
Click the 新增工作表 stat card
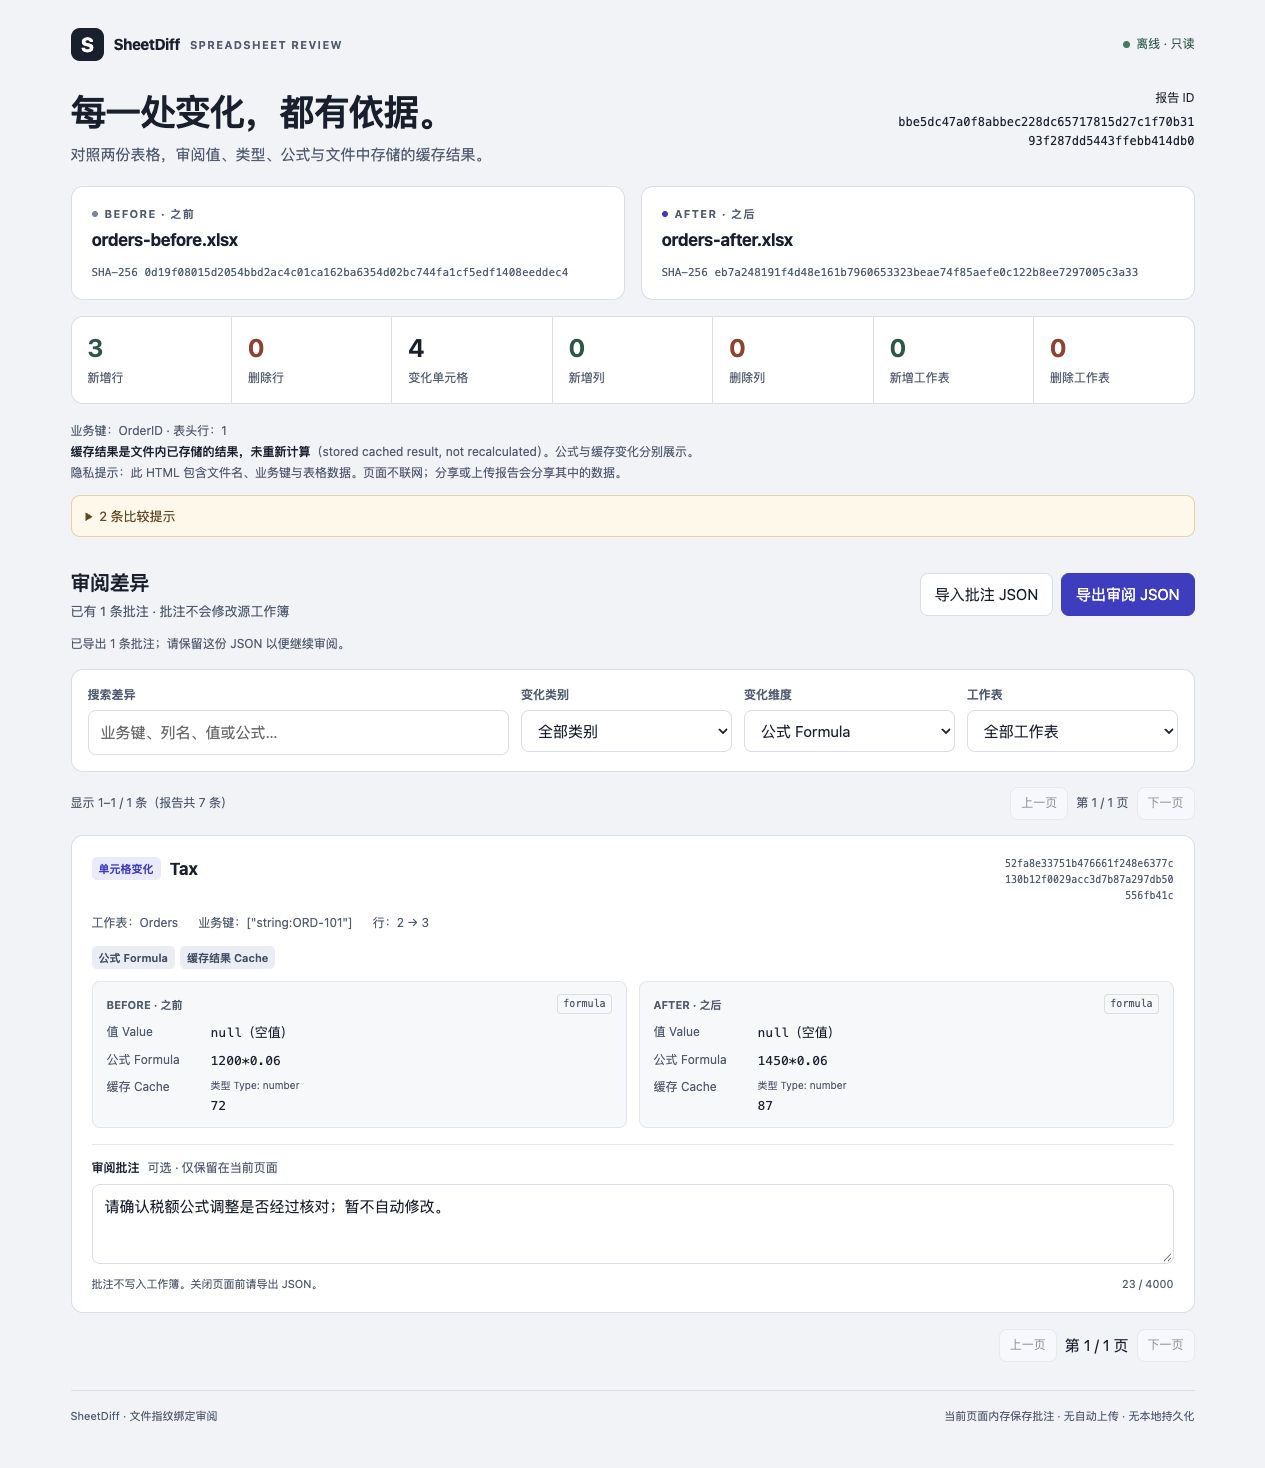(x=953, y=360)
